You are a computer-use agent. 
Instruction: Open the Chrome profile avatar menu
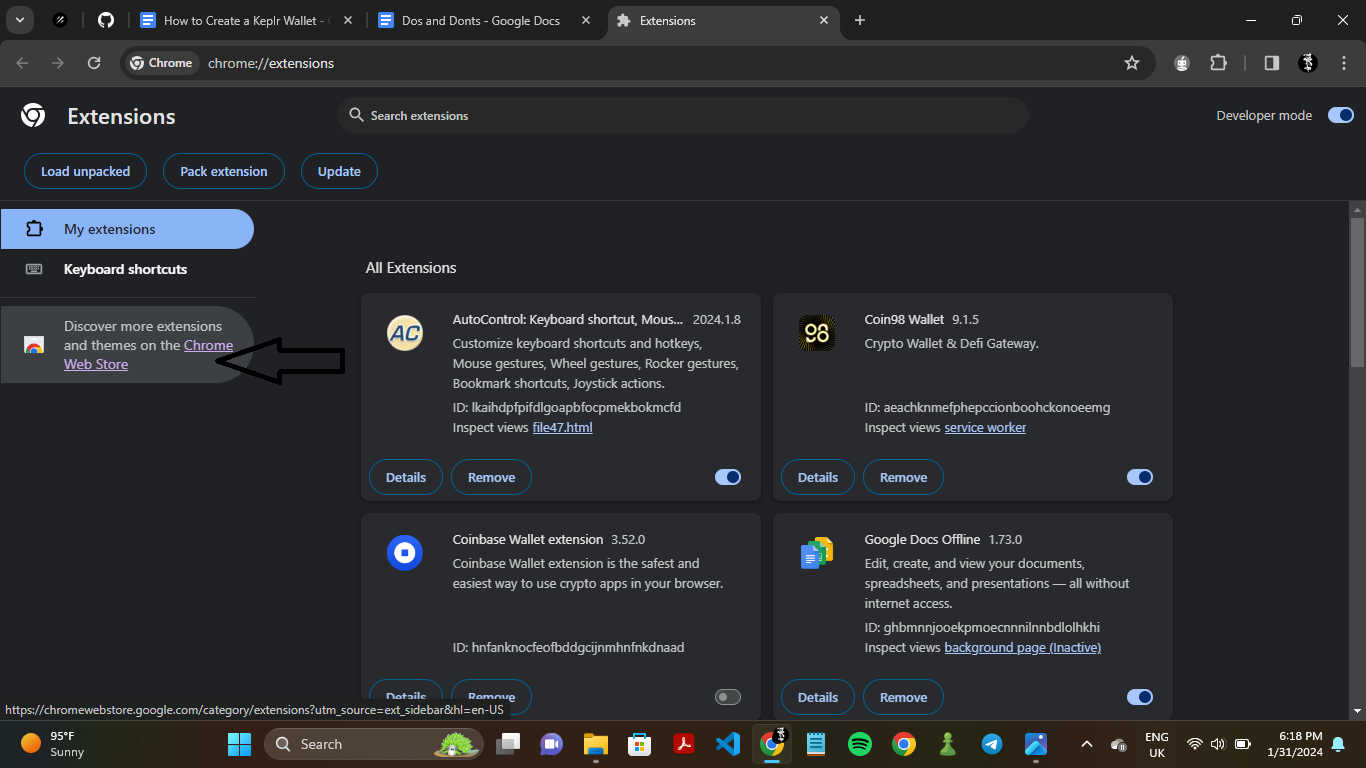pos(1308,63)
